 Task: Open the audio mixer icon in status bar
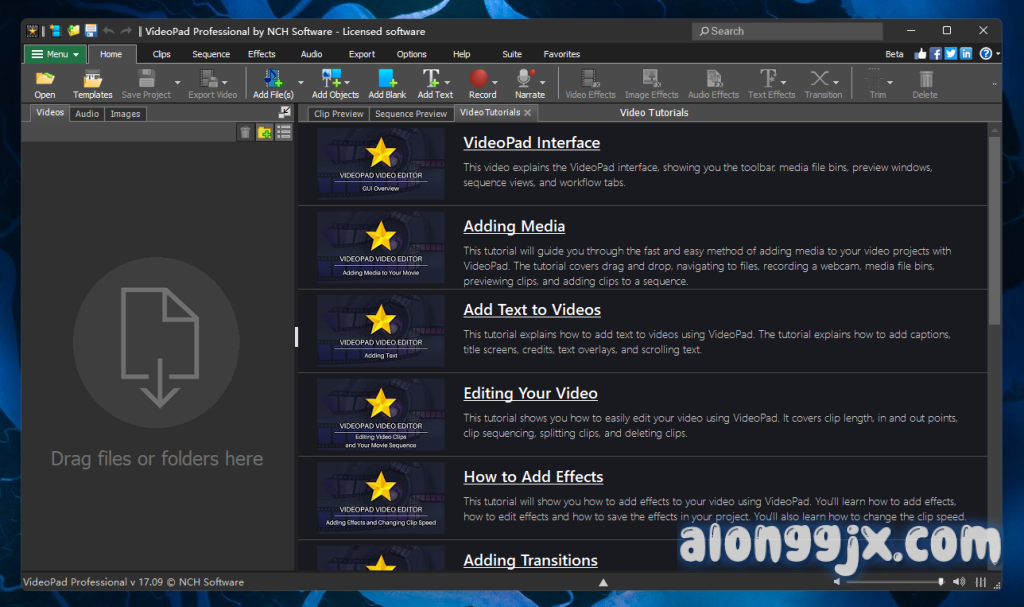coord(981,582)
